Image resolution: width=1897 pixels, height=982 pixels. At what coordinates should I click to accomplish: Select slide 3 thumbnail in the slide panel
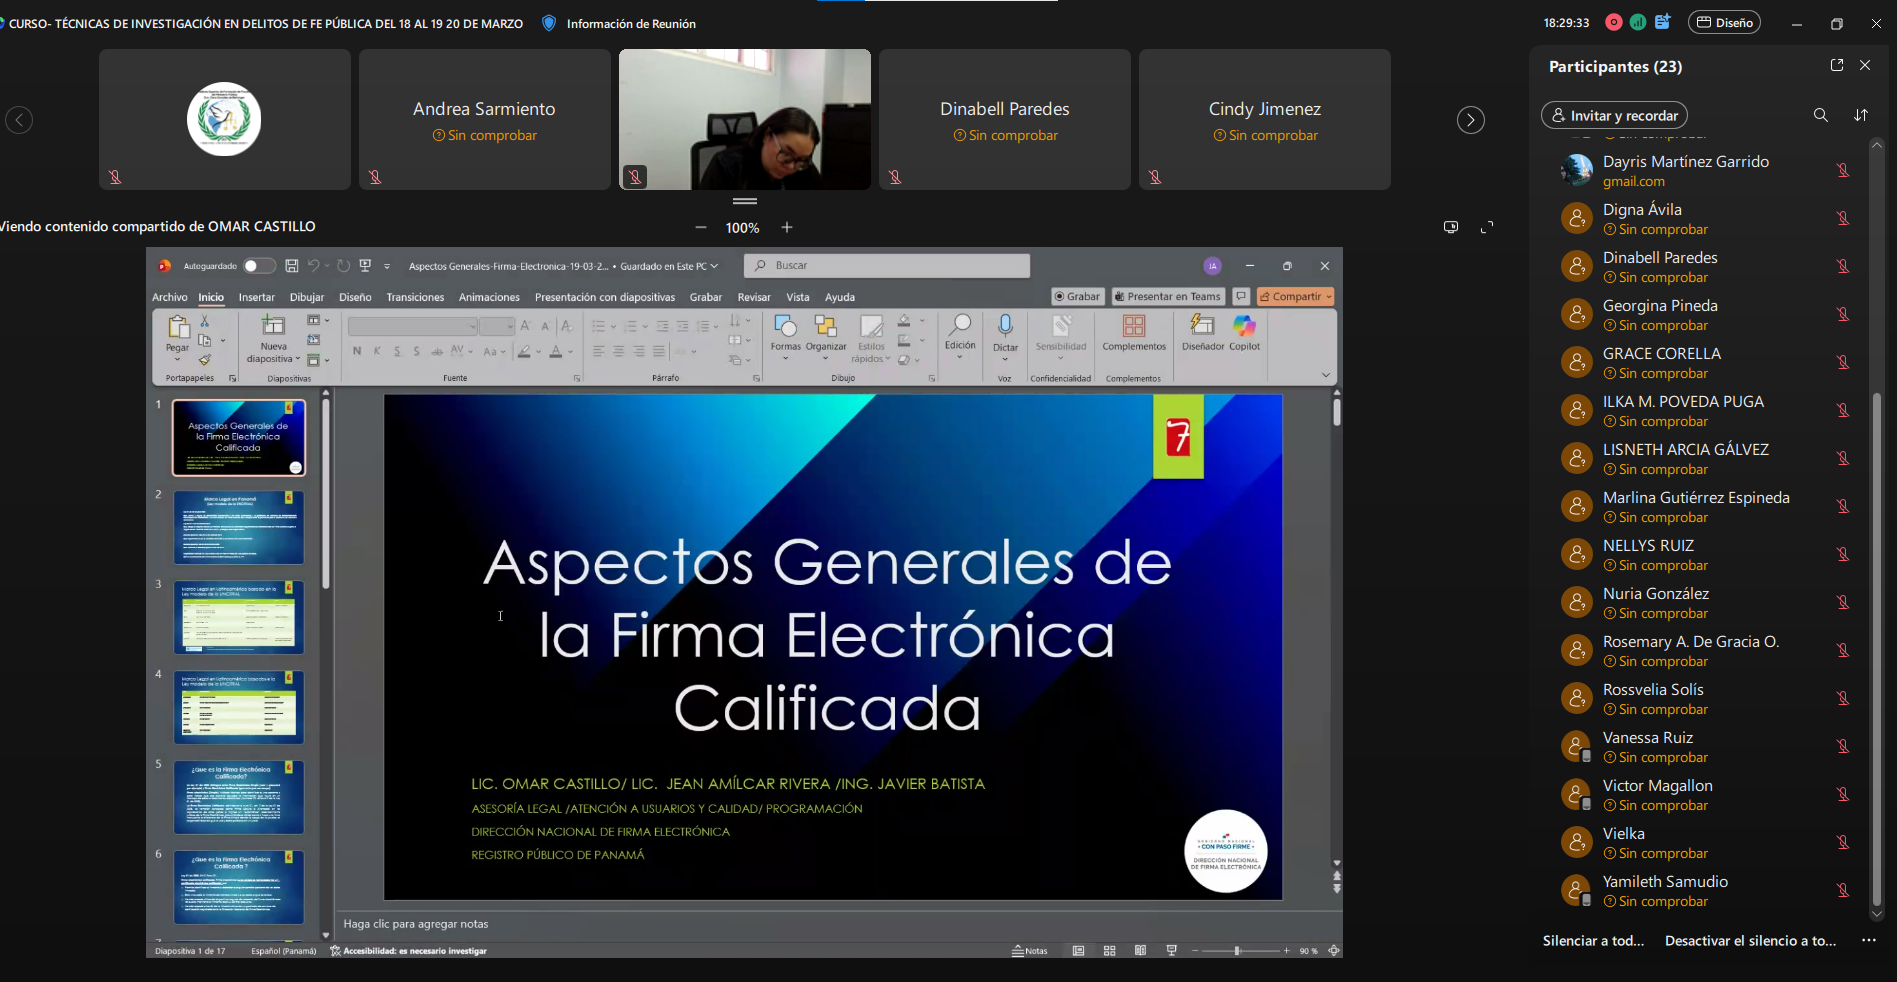click(x=239, y=617)
